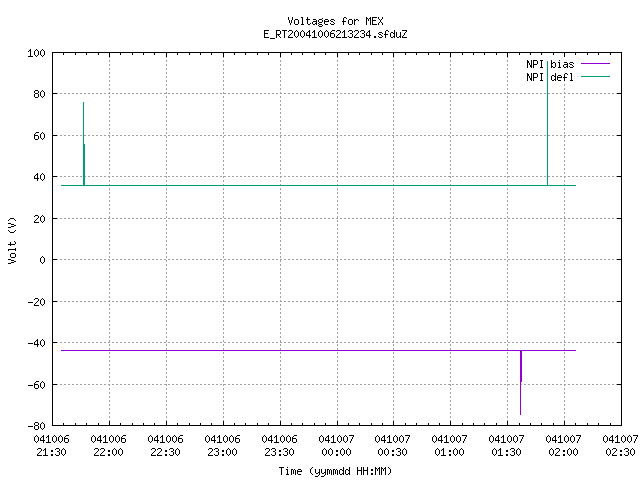Click the x-axis label 041007 01:00

pyautogui.click(x=449, y=446)
